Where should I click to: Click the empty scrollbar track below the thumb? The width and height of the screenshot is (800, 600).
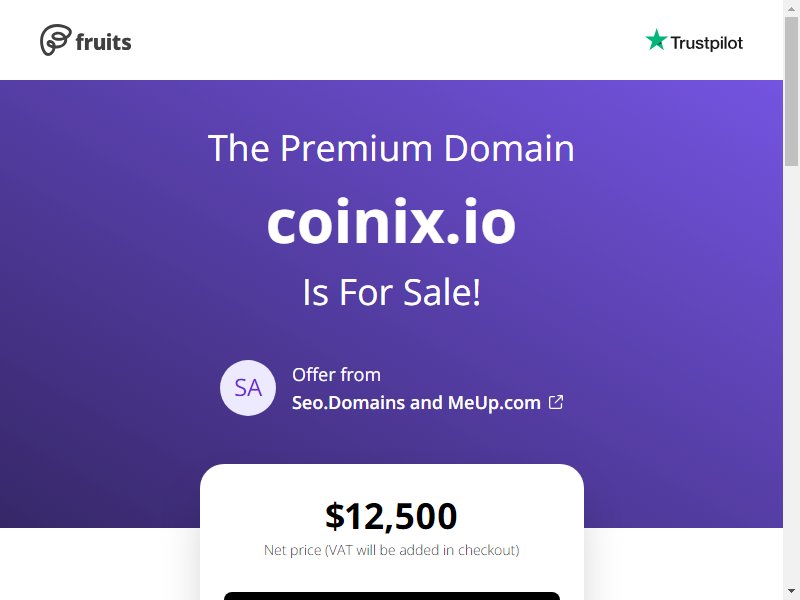pyautogui.click(x=791, y=375)
